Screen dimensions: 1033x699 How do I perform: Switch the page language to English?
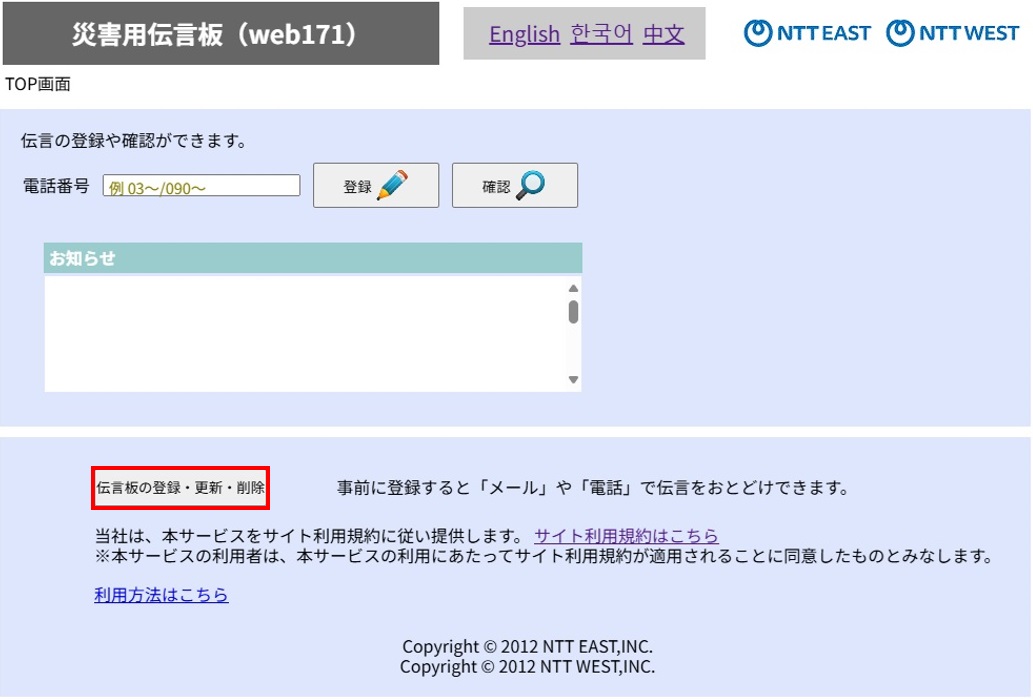tap(524, 34)
